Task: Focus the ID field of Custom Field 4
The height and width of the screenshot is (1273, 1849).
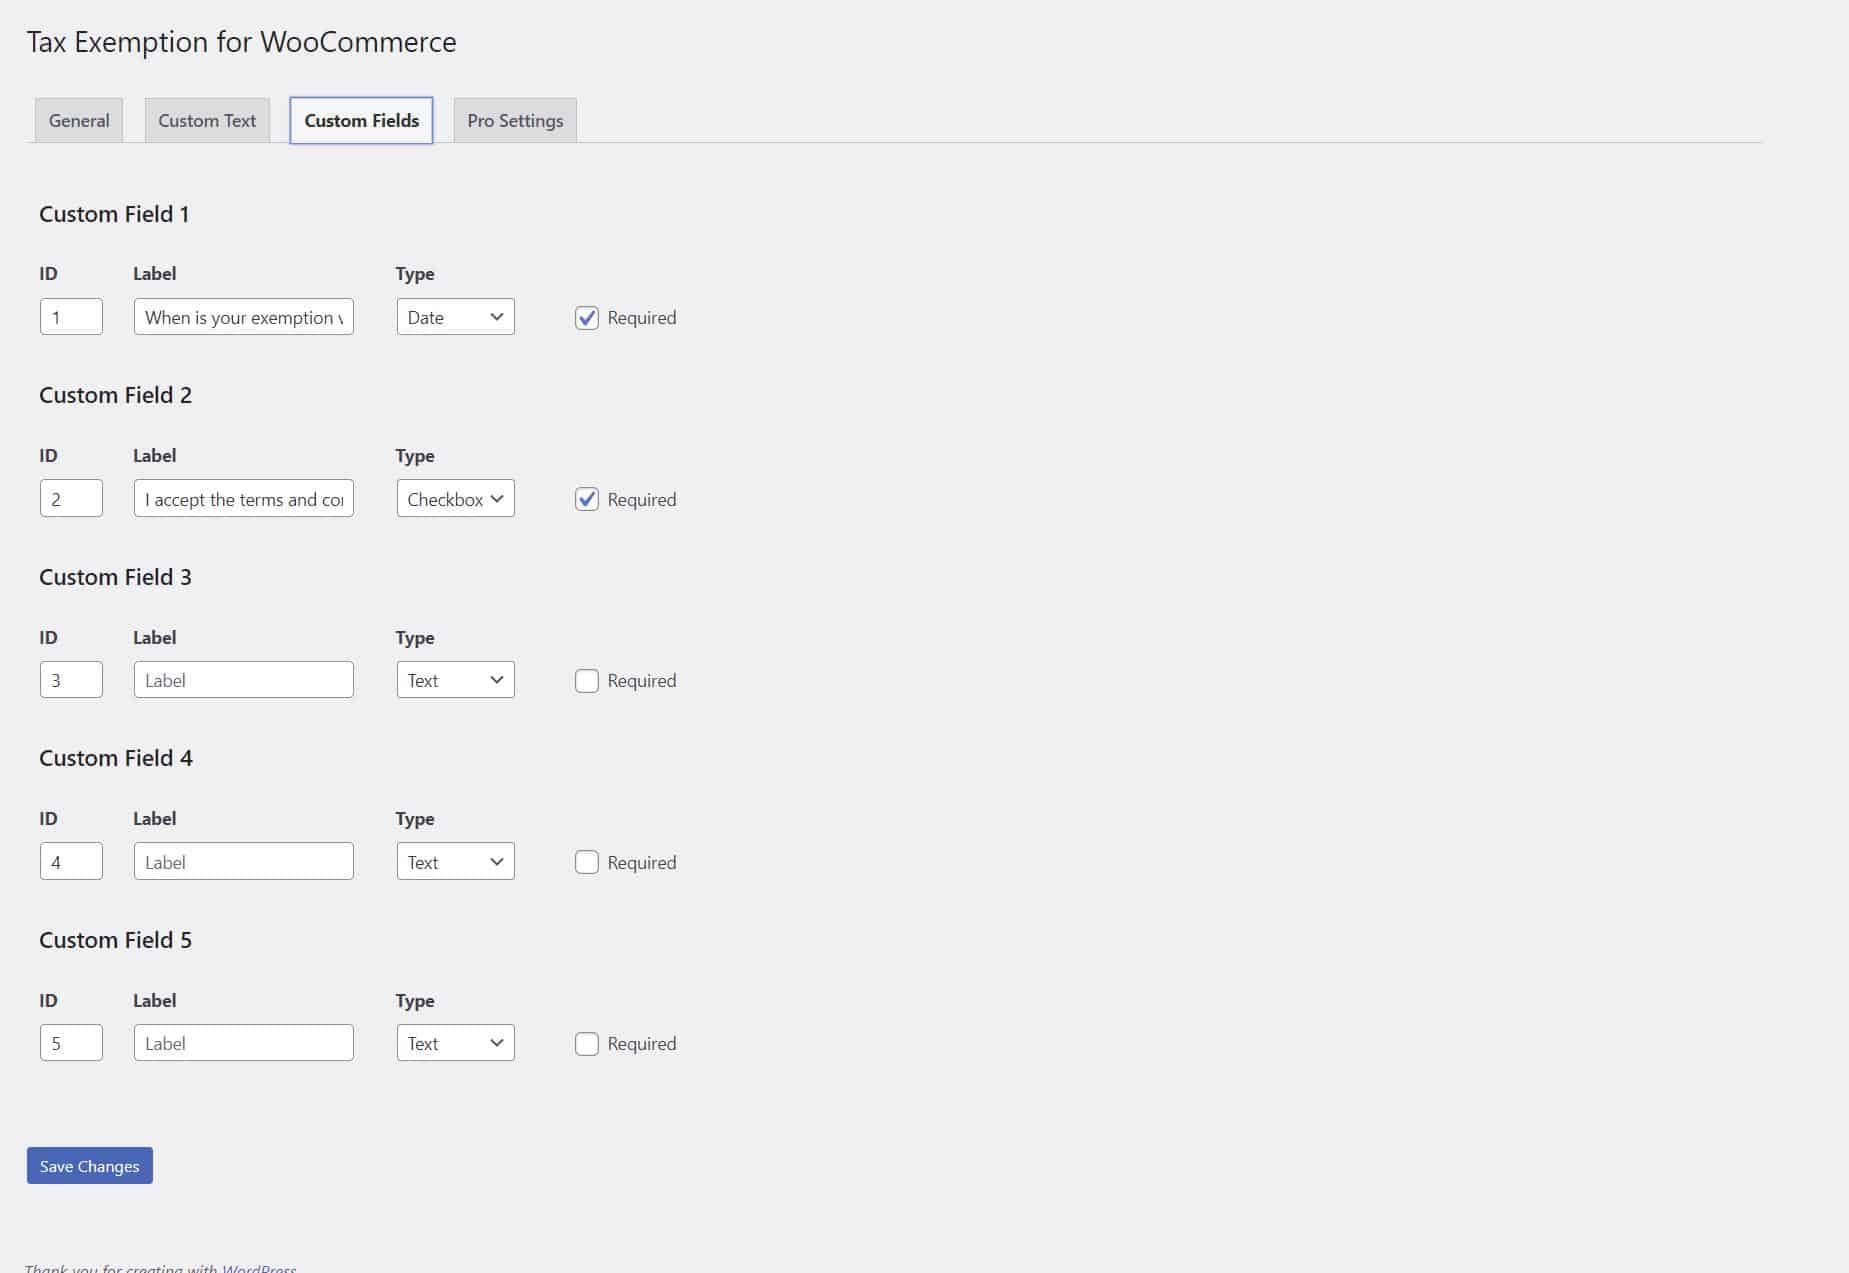Action: point(71,861)
